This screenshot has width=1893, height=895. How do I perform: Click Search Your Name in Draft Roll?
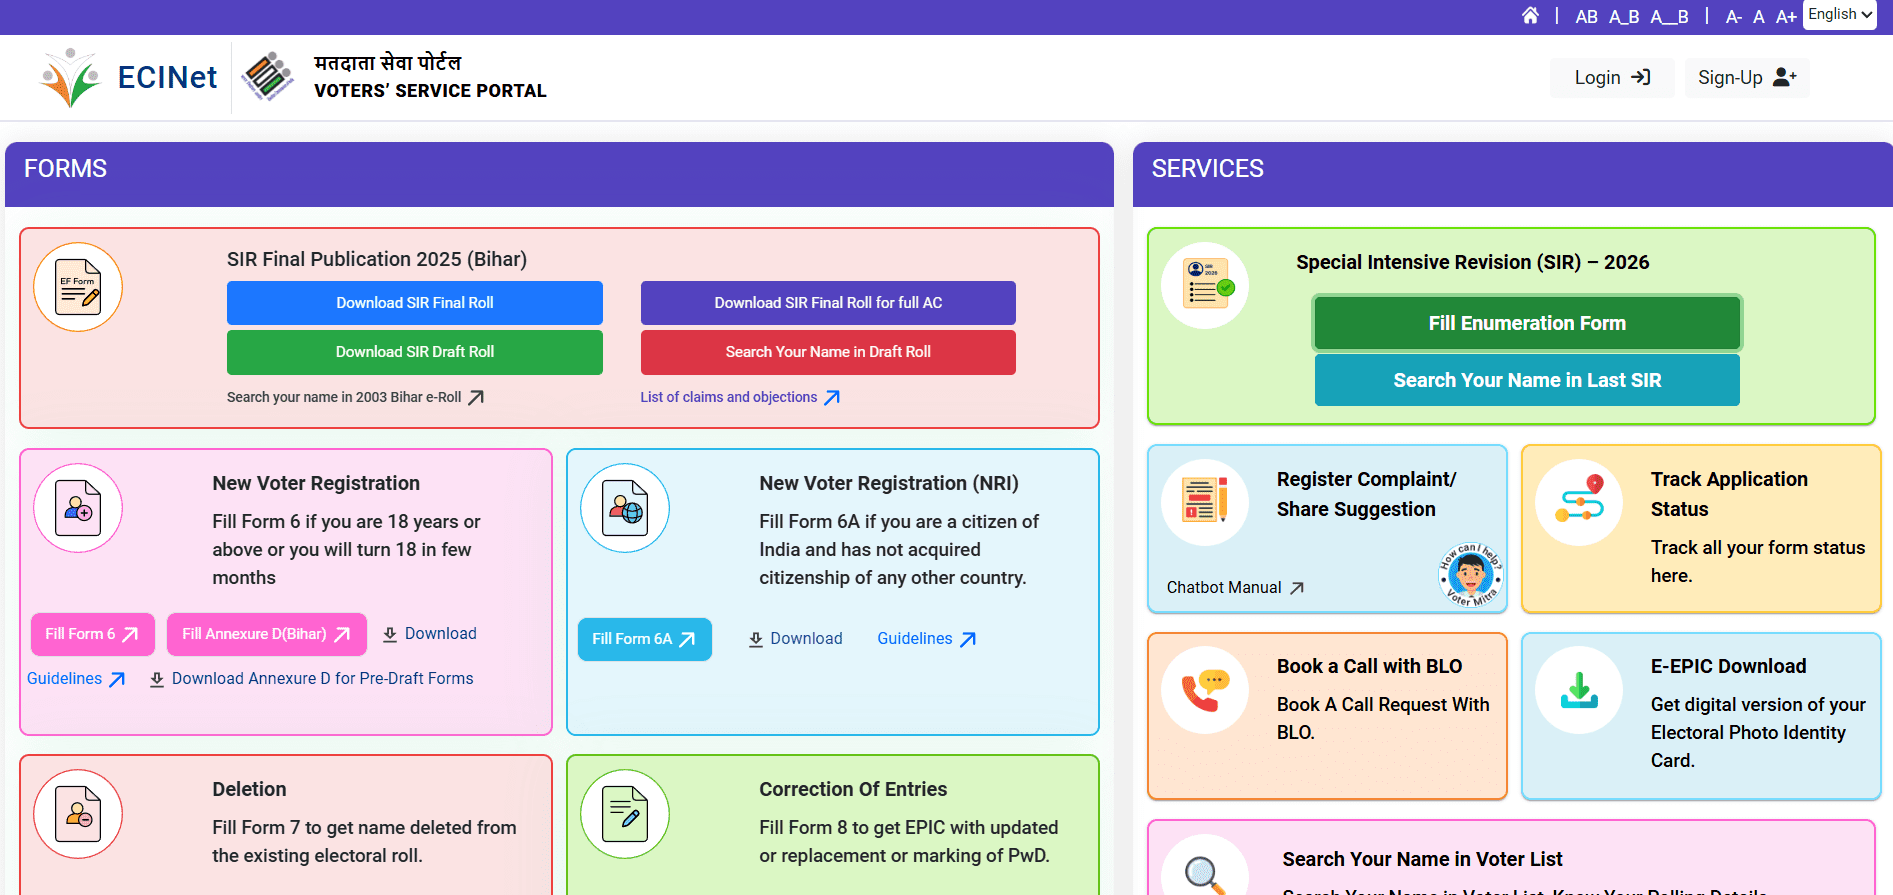tap(827, 352)
